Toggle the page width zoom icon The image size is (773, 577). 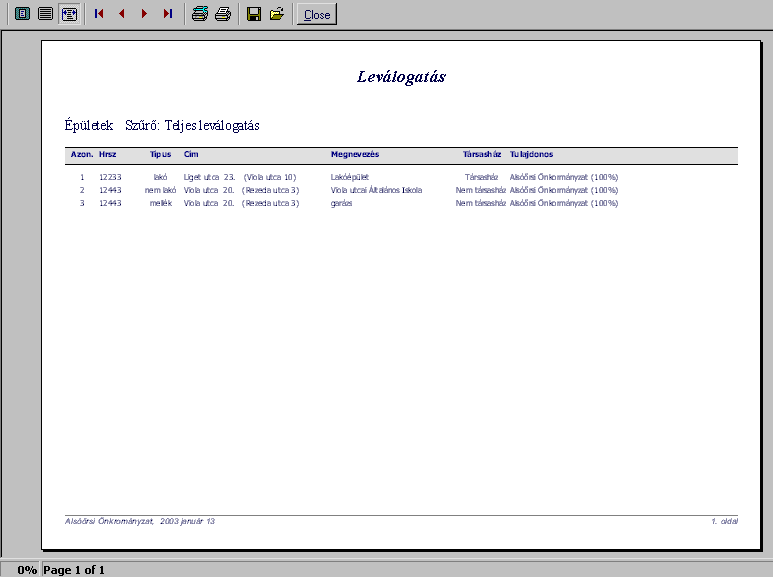coord(69,14)
